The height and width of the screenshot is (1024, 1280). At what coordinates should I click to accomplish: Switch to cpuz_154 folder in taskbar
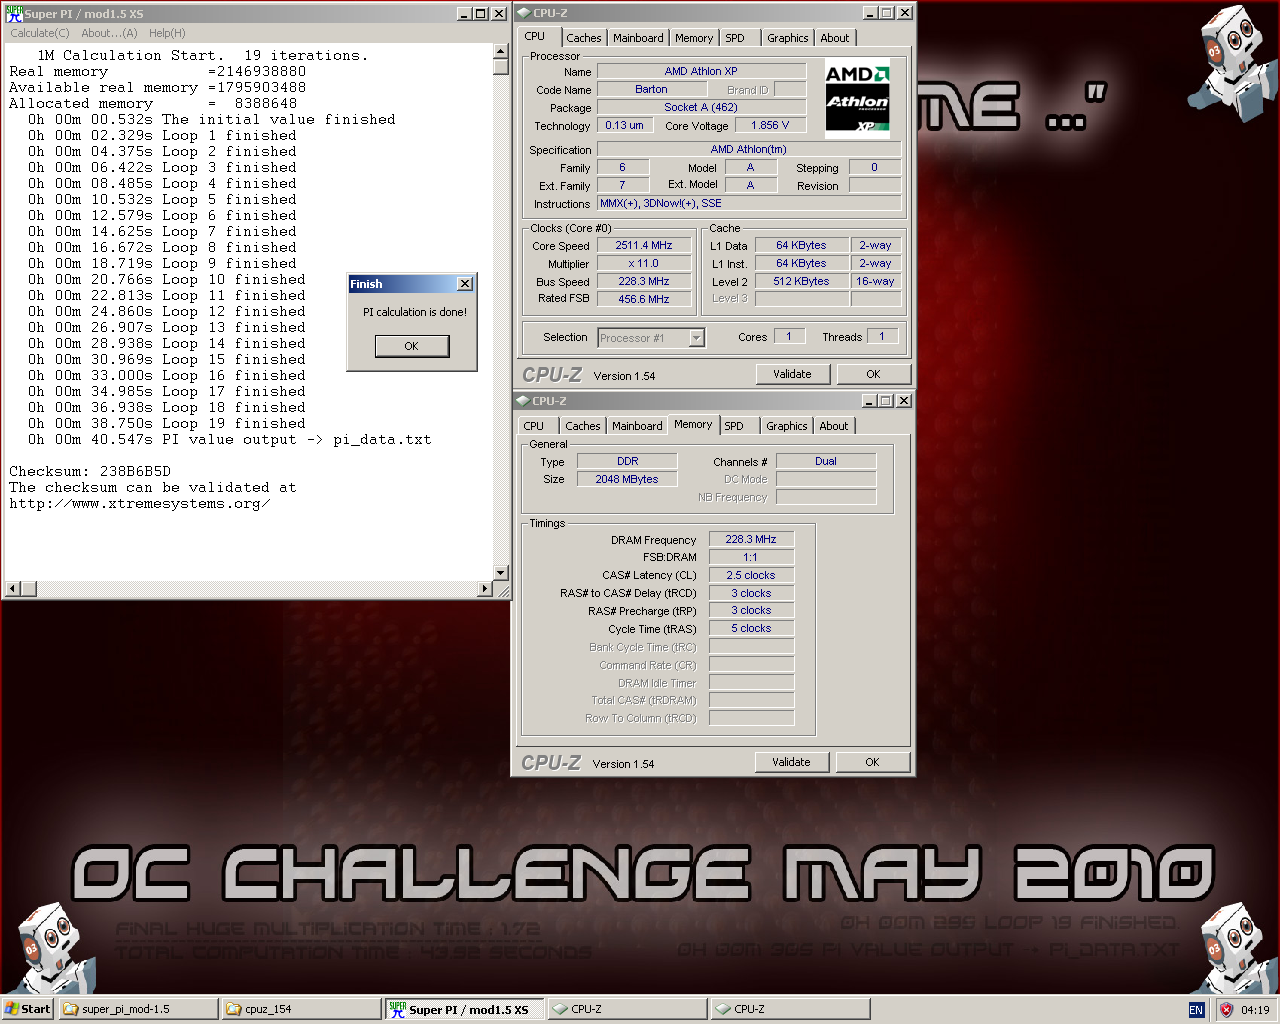(301, 1009)
